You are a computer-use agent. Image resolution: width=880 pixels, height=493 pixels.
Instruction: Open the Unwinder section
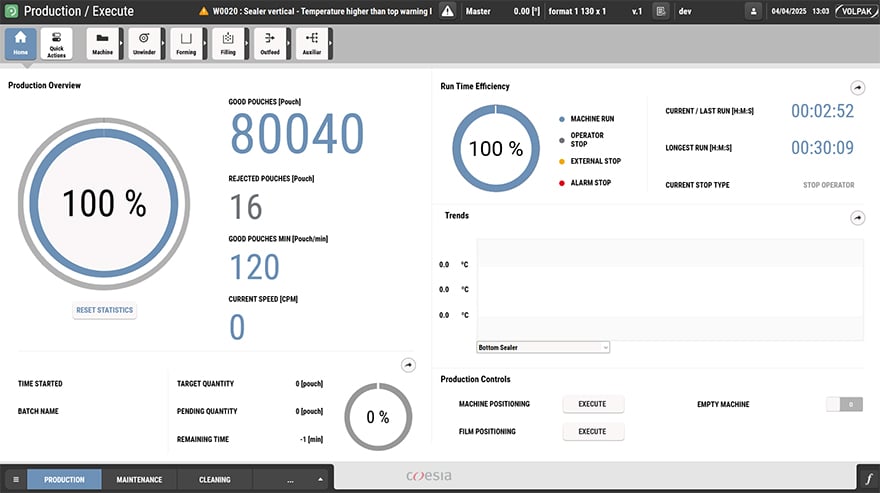pyautogui.click(x=144, y=44)
